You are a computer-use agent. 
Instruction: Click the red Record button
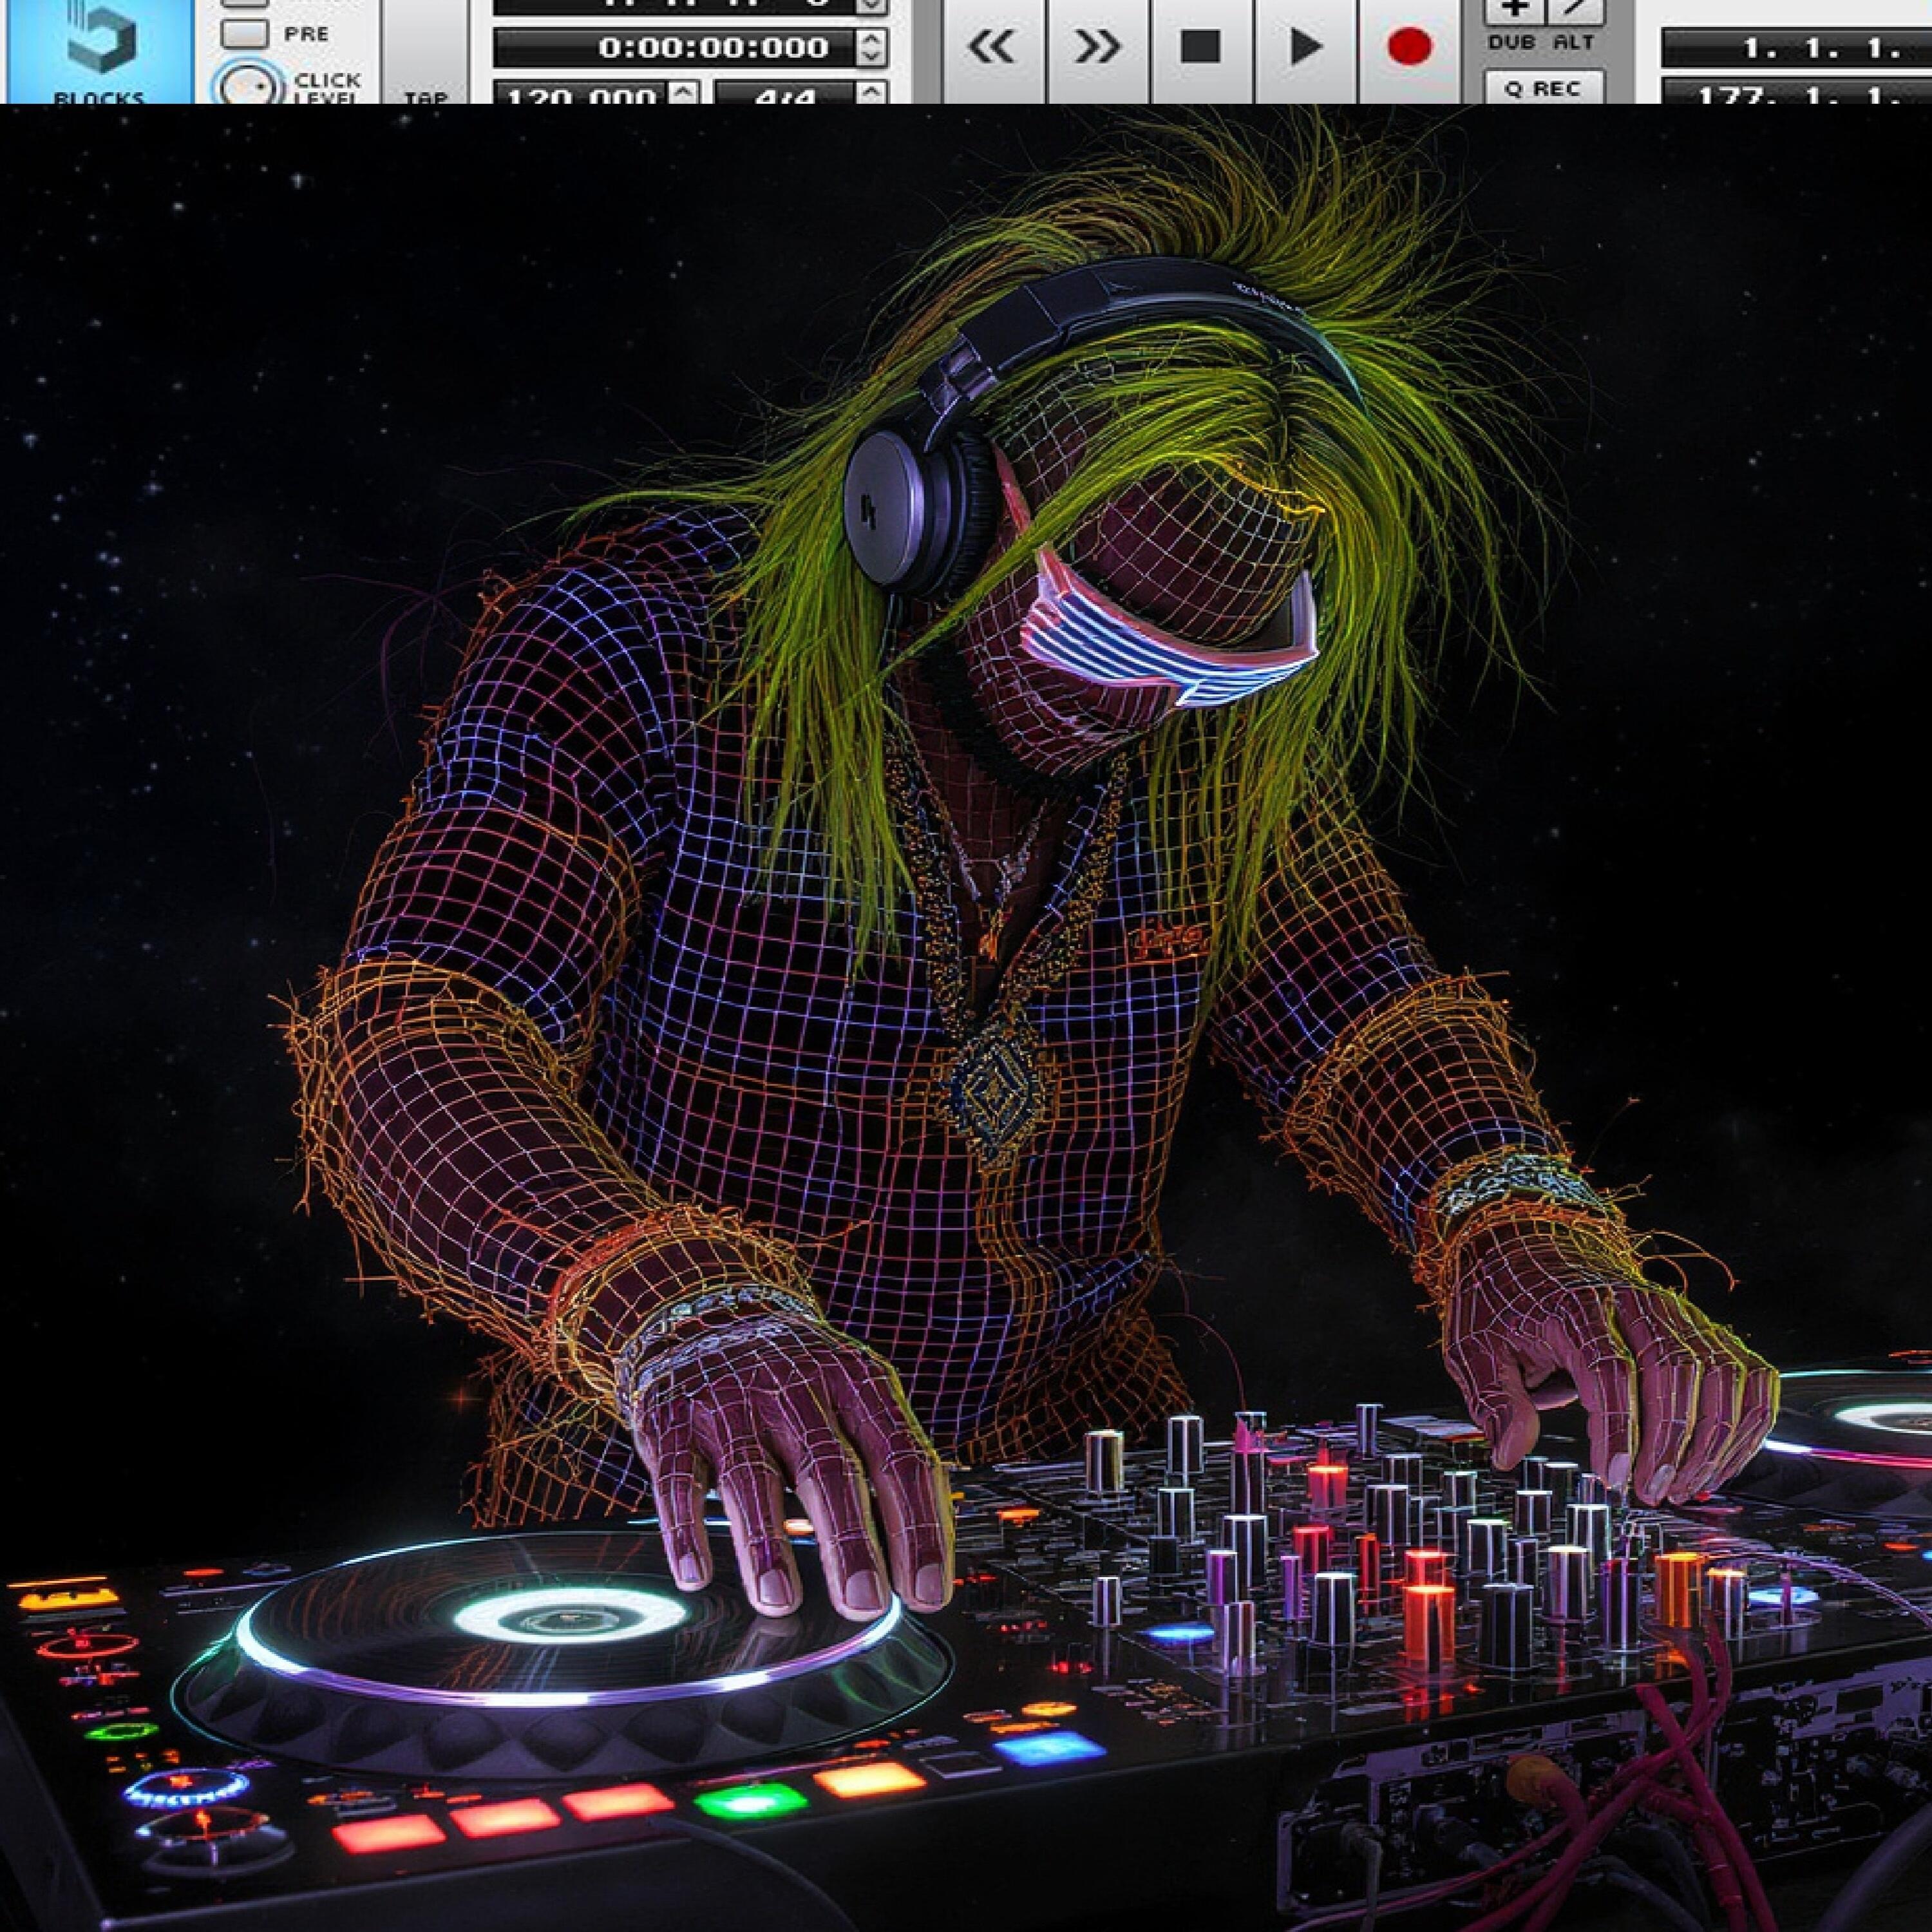click(1409, 46)
